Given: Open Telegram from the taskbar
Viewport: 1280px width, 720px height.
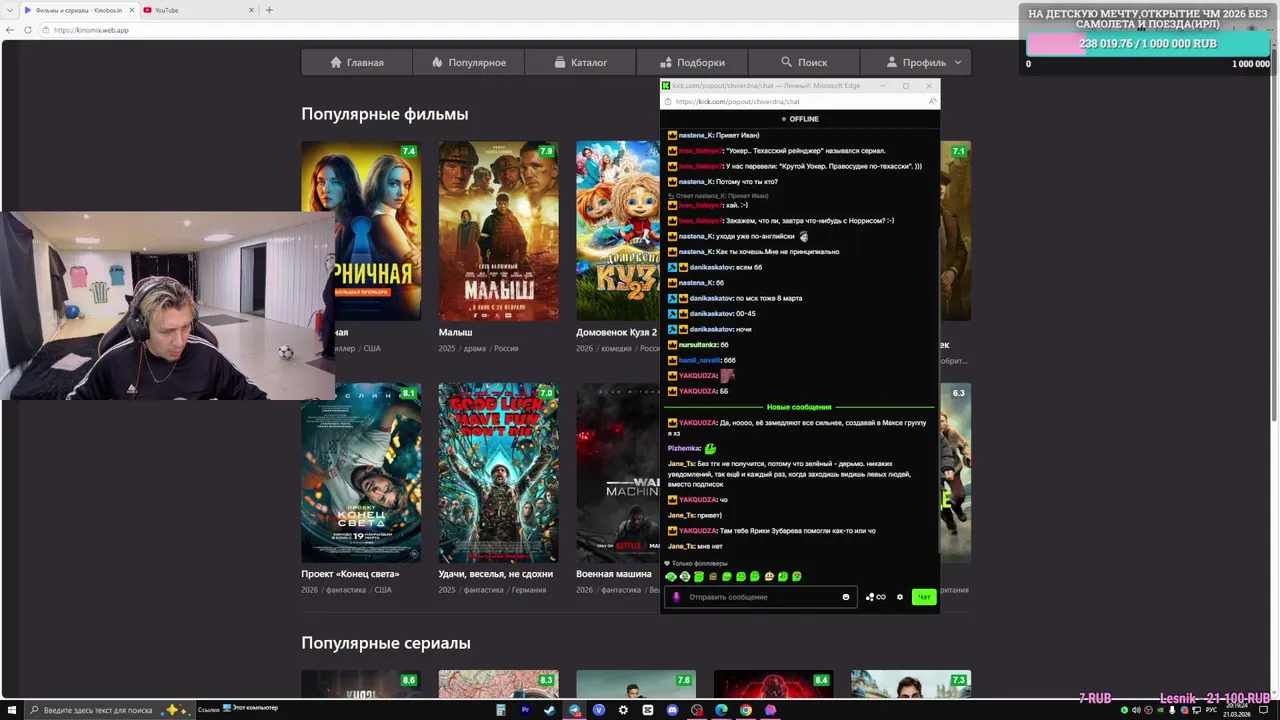Looking at the screenshot, I should pos(574,710).
